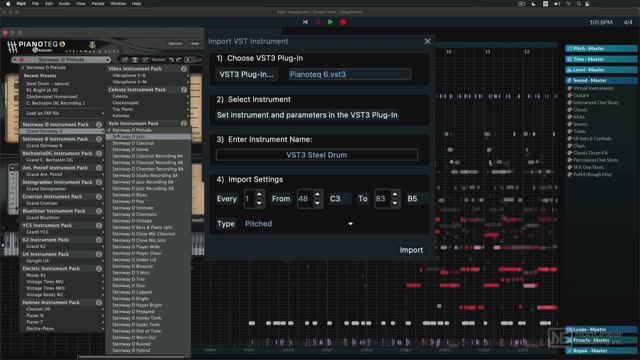Show info for Steinway D Instrument Pack

point(99,124)
